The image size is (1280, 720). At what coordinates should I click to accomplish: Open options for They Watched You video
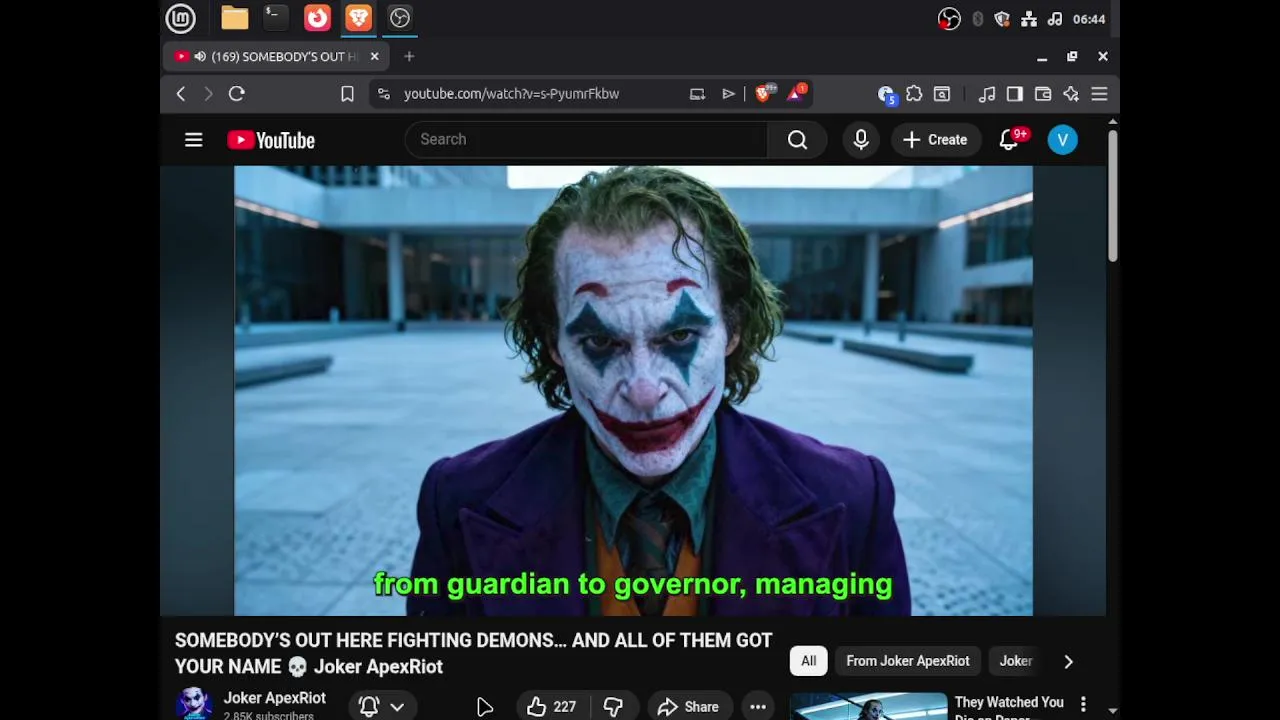(1083, 705)
